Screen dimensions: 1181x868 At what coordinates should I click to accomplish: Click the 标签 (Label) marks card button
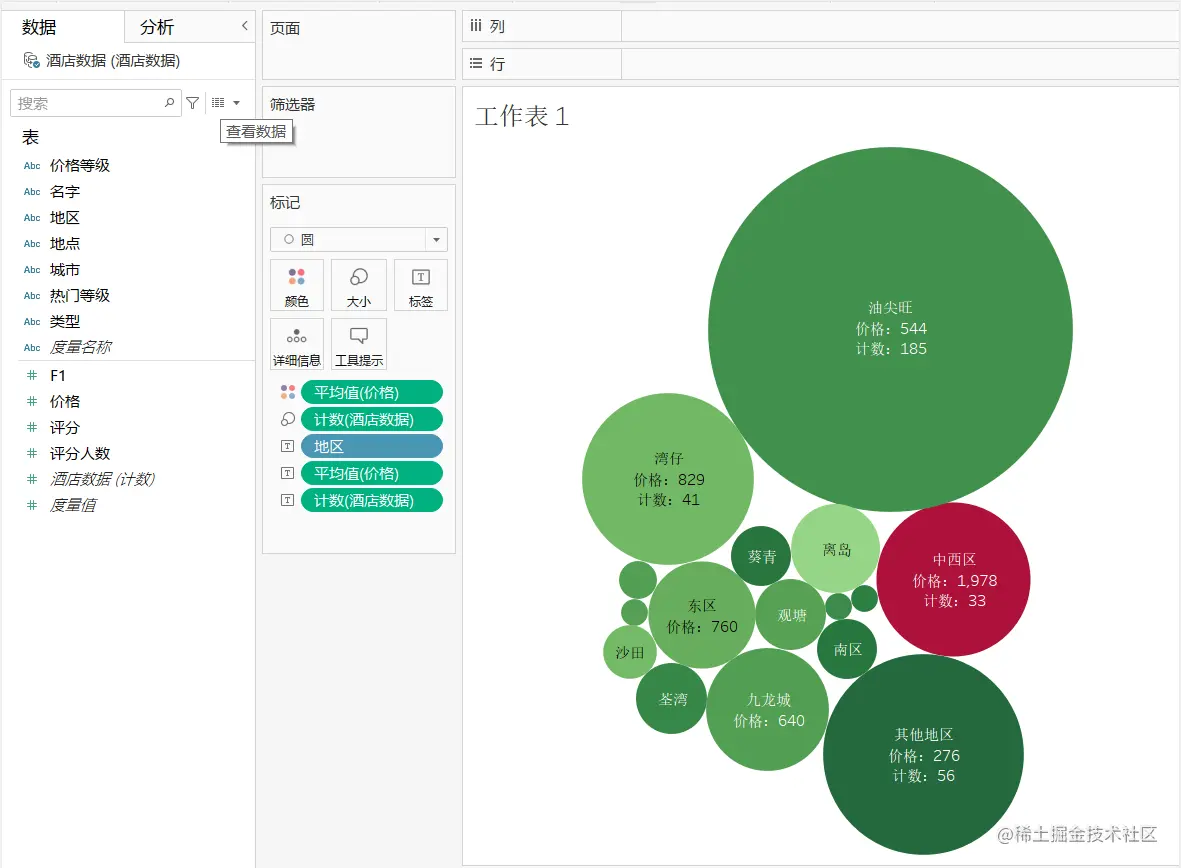tap(420, 285)
